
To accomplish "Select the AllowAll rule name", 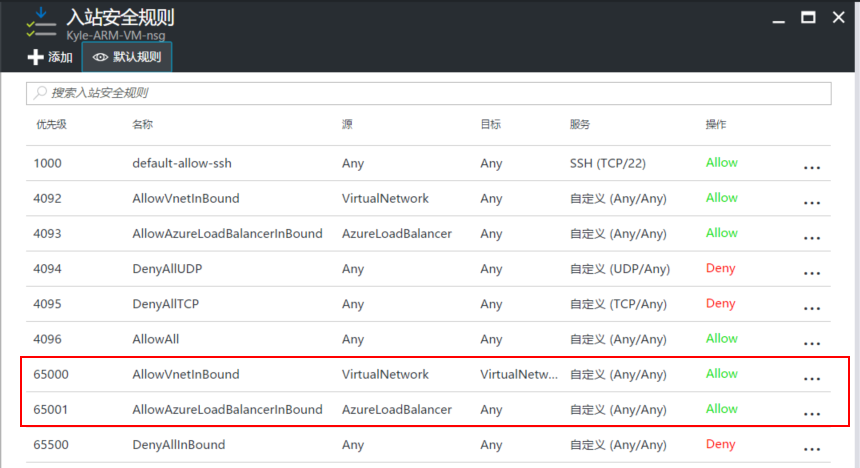I will coord(155,339).
